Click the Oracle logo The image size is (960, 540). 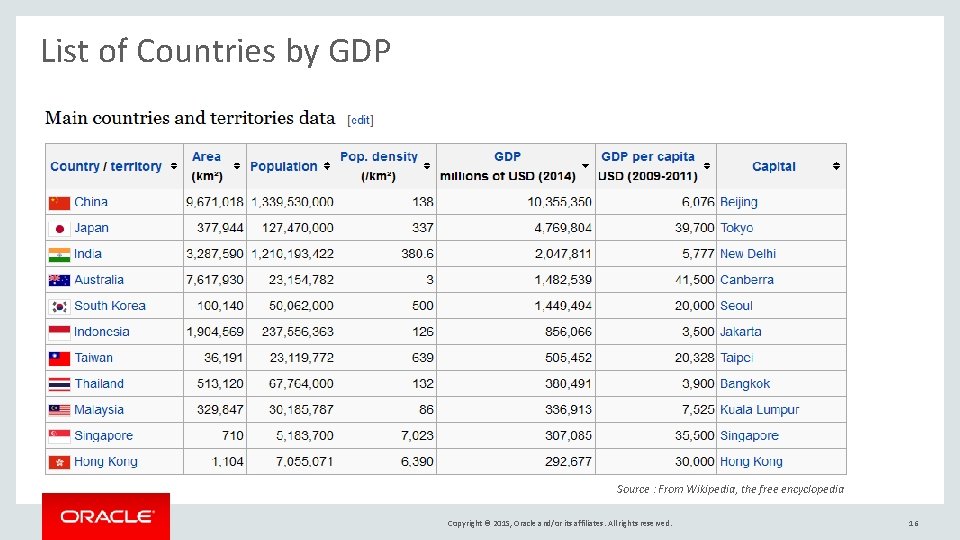click(106, 516)
